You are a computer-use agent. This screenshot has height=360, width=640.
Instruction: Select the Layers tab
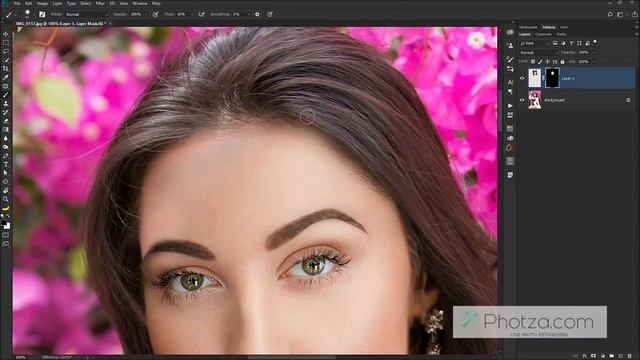[x=524, y=34]
